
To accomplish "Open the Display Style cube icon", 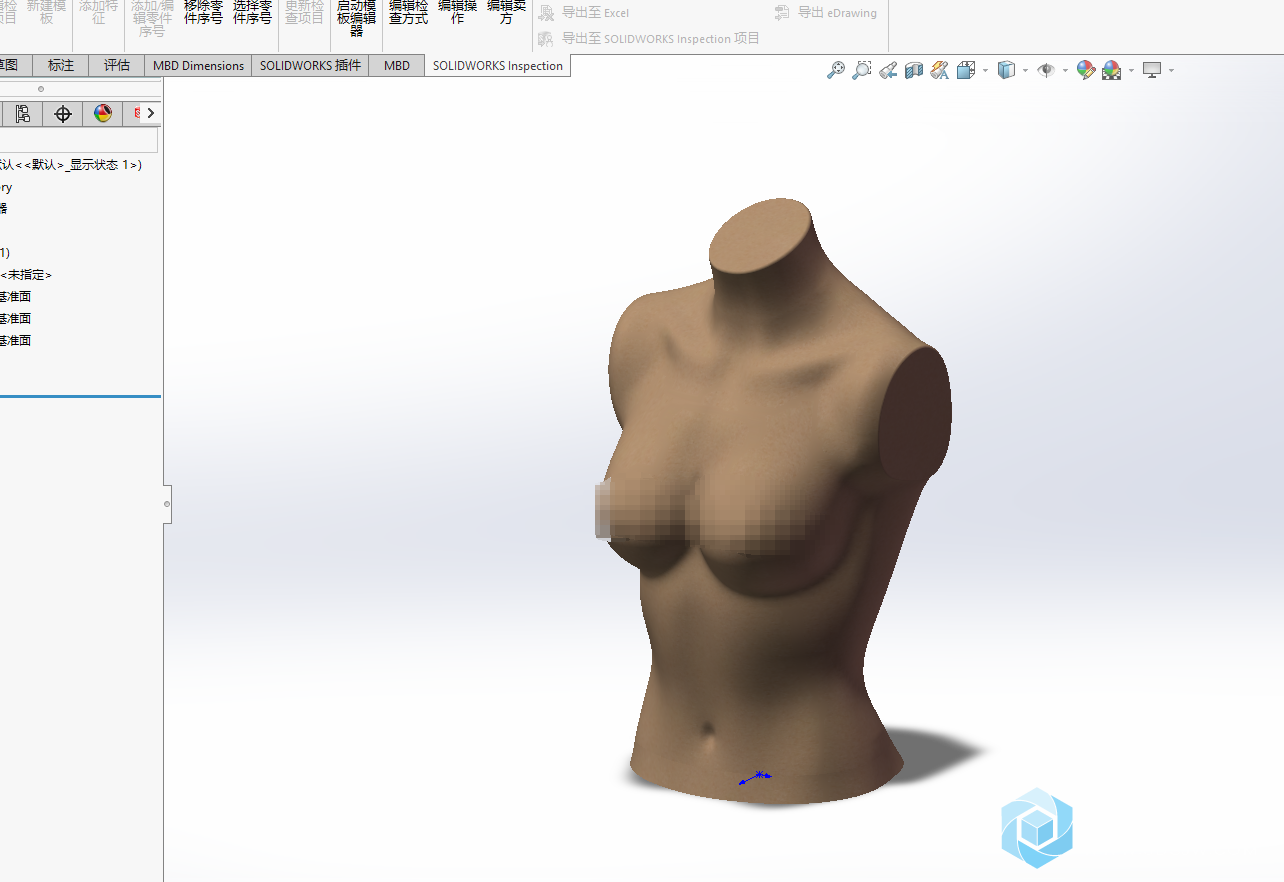I will [x=1007, y=70].
